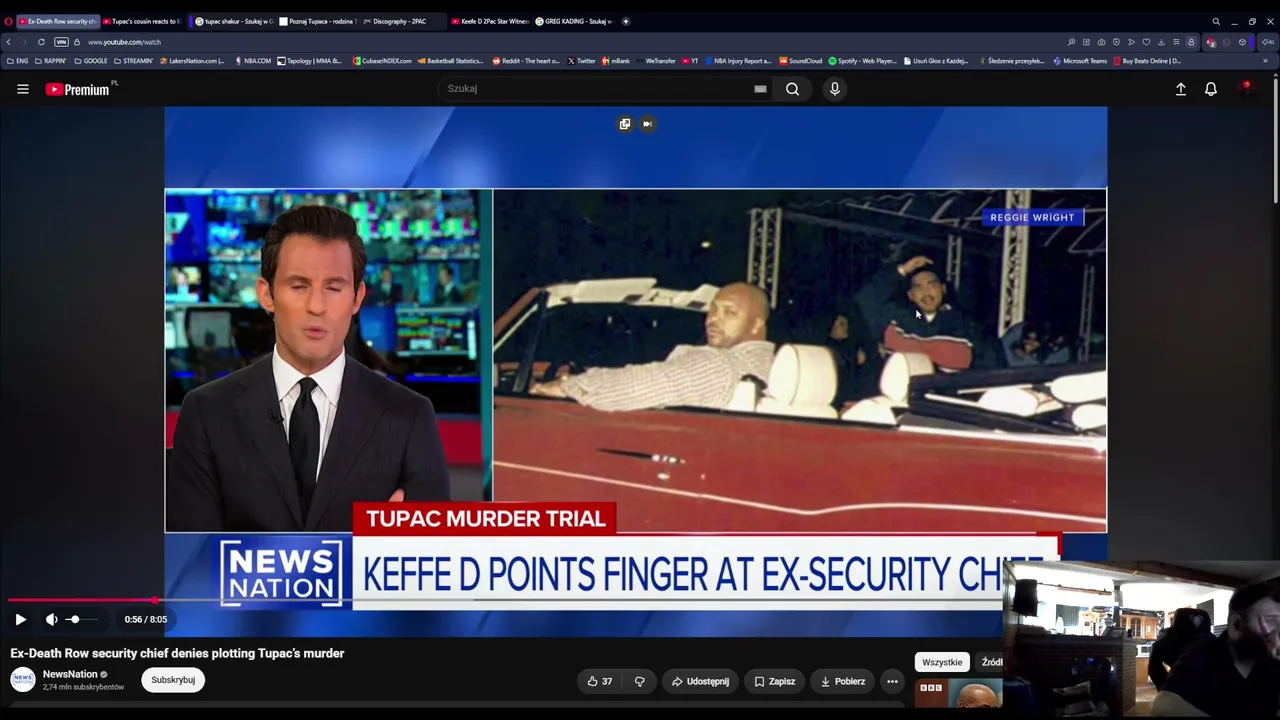Mute the video with the speaker icon
Viewport: 1280px width, 720px height.
tap(52, 619)
